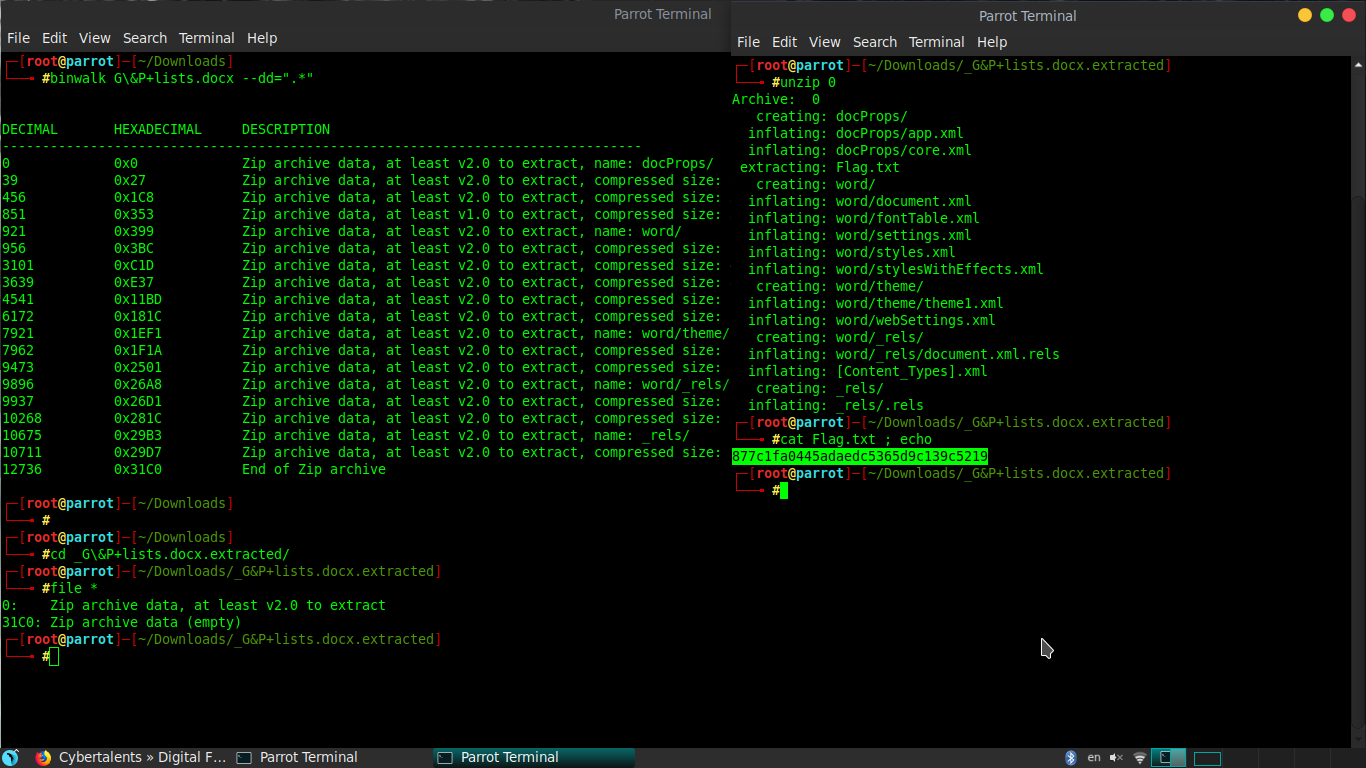Click the terminal icon on the active Parrot Terminal entry
Viewport: 1366px width, 768px height.
(444, 757)
